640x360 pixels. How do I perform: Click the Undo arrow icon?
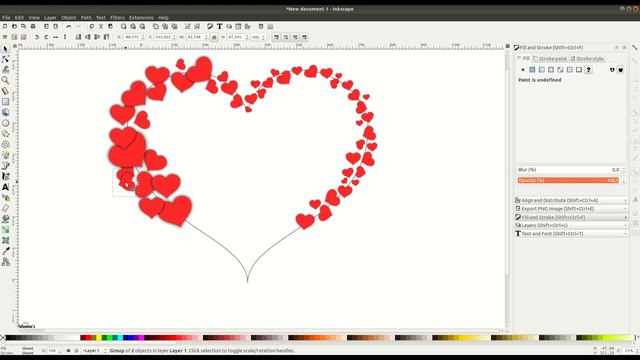69,27
